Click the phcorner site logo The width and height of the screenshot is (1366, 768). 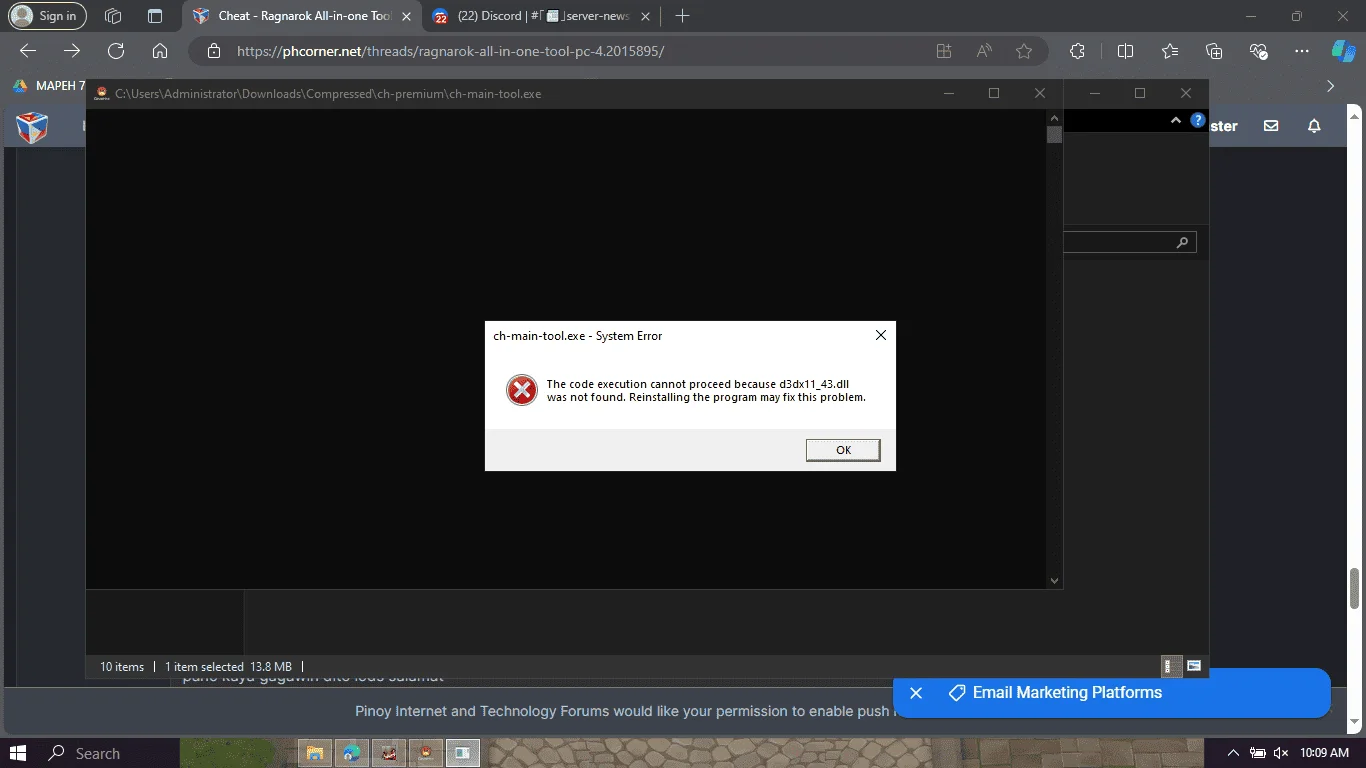pos(32,127)
